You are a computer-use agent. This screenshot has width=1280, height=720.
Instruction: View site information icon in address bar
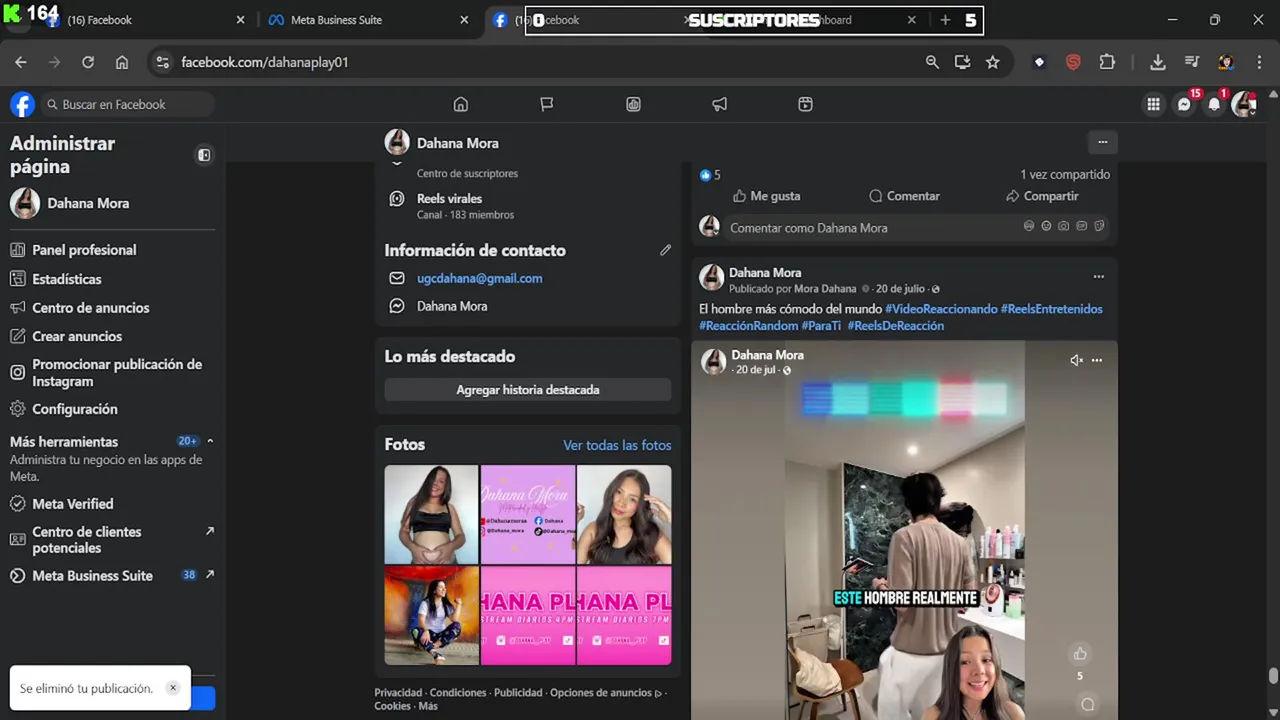point(163,62)
